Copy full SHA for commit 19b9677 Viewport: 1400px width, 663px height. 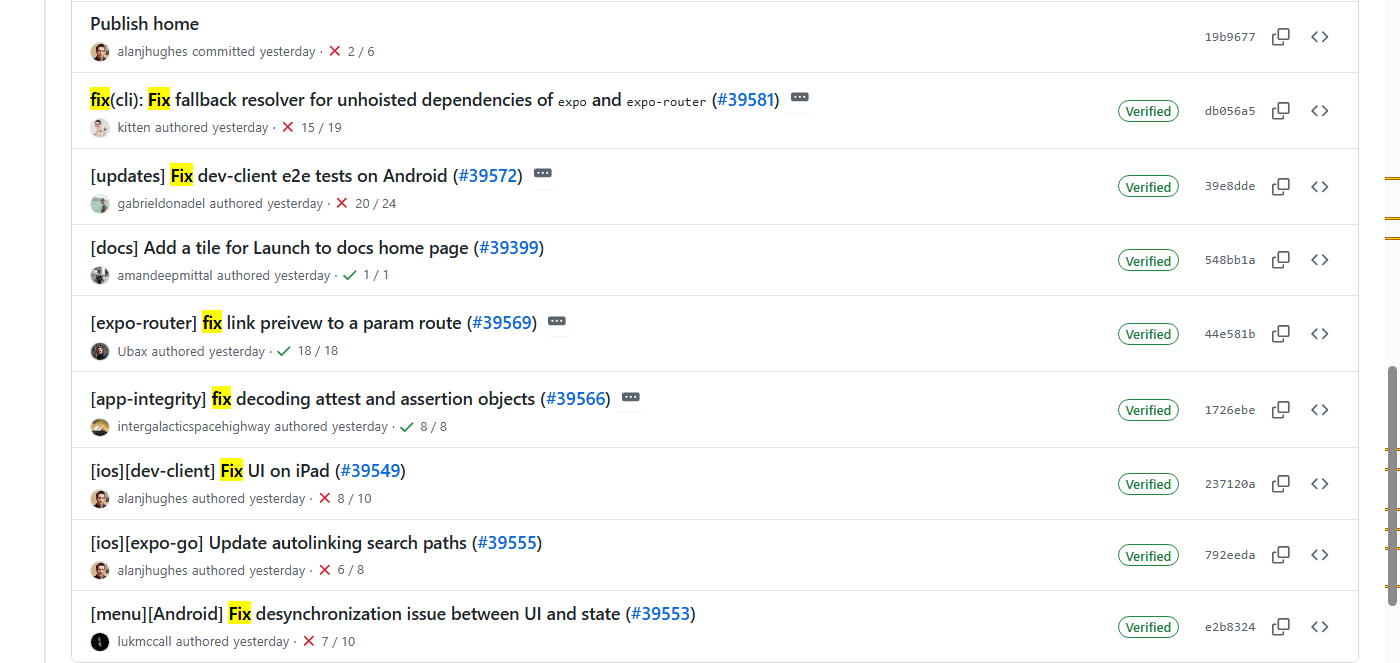coord(1280,37)
